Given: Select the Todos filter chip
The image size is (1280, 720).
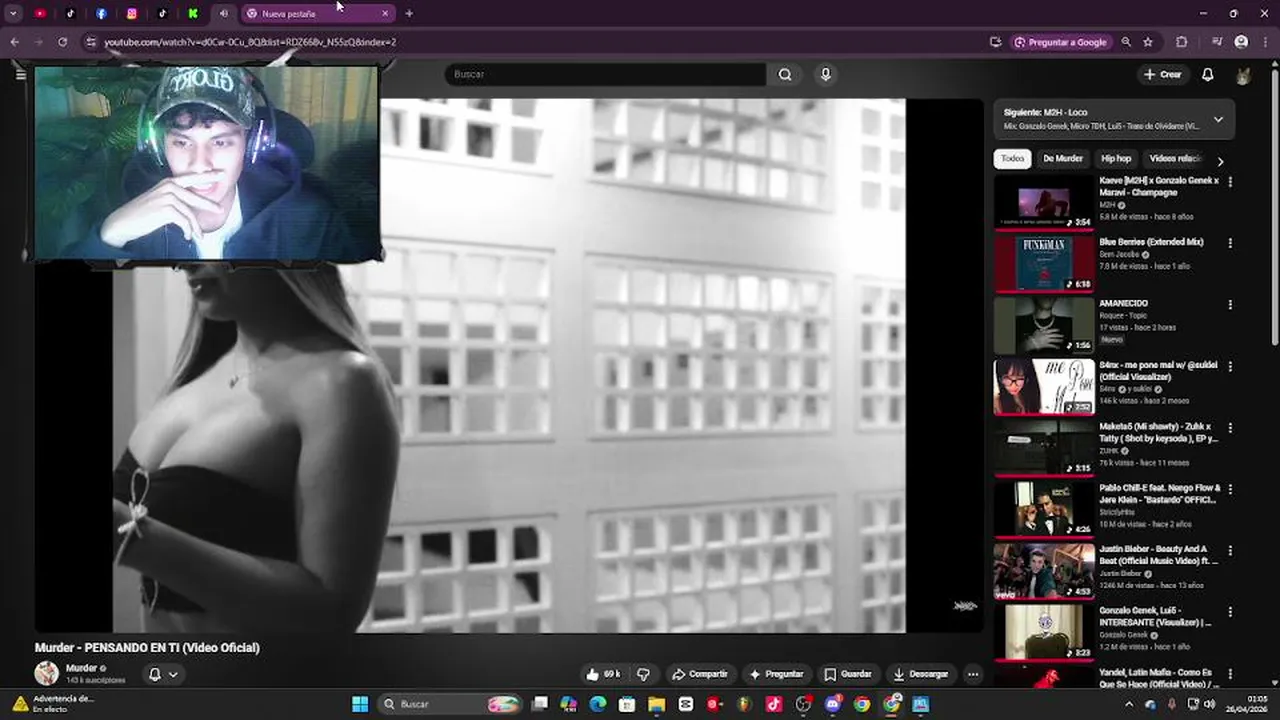Looking at the screenshot, I should point(1013,158).
